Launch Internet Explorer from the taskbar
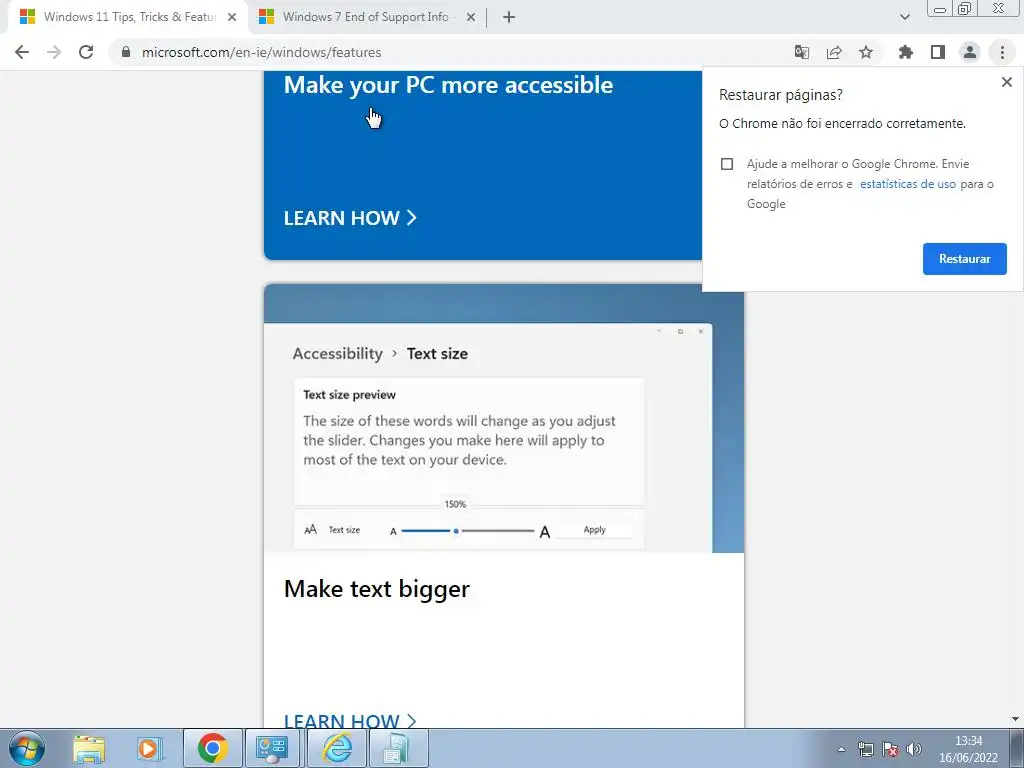Viewport: 1024px width, 768px height. click(x=337, y=748)
